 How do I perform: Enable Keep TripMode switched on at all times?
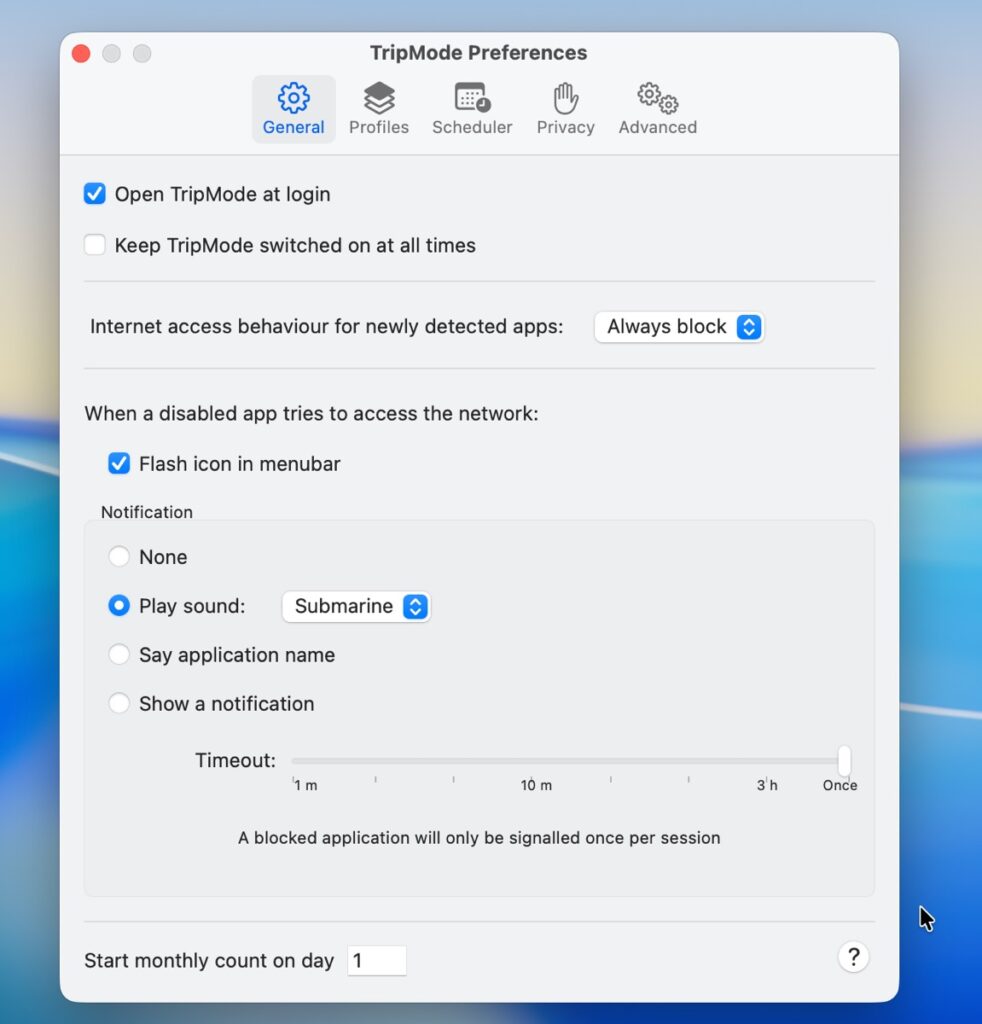click(95, 245)
